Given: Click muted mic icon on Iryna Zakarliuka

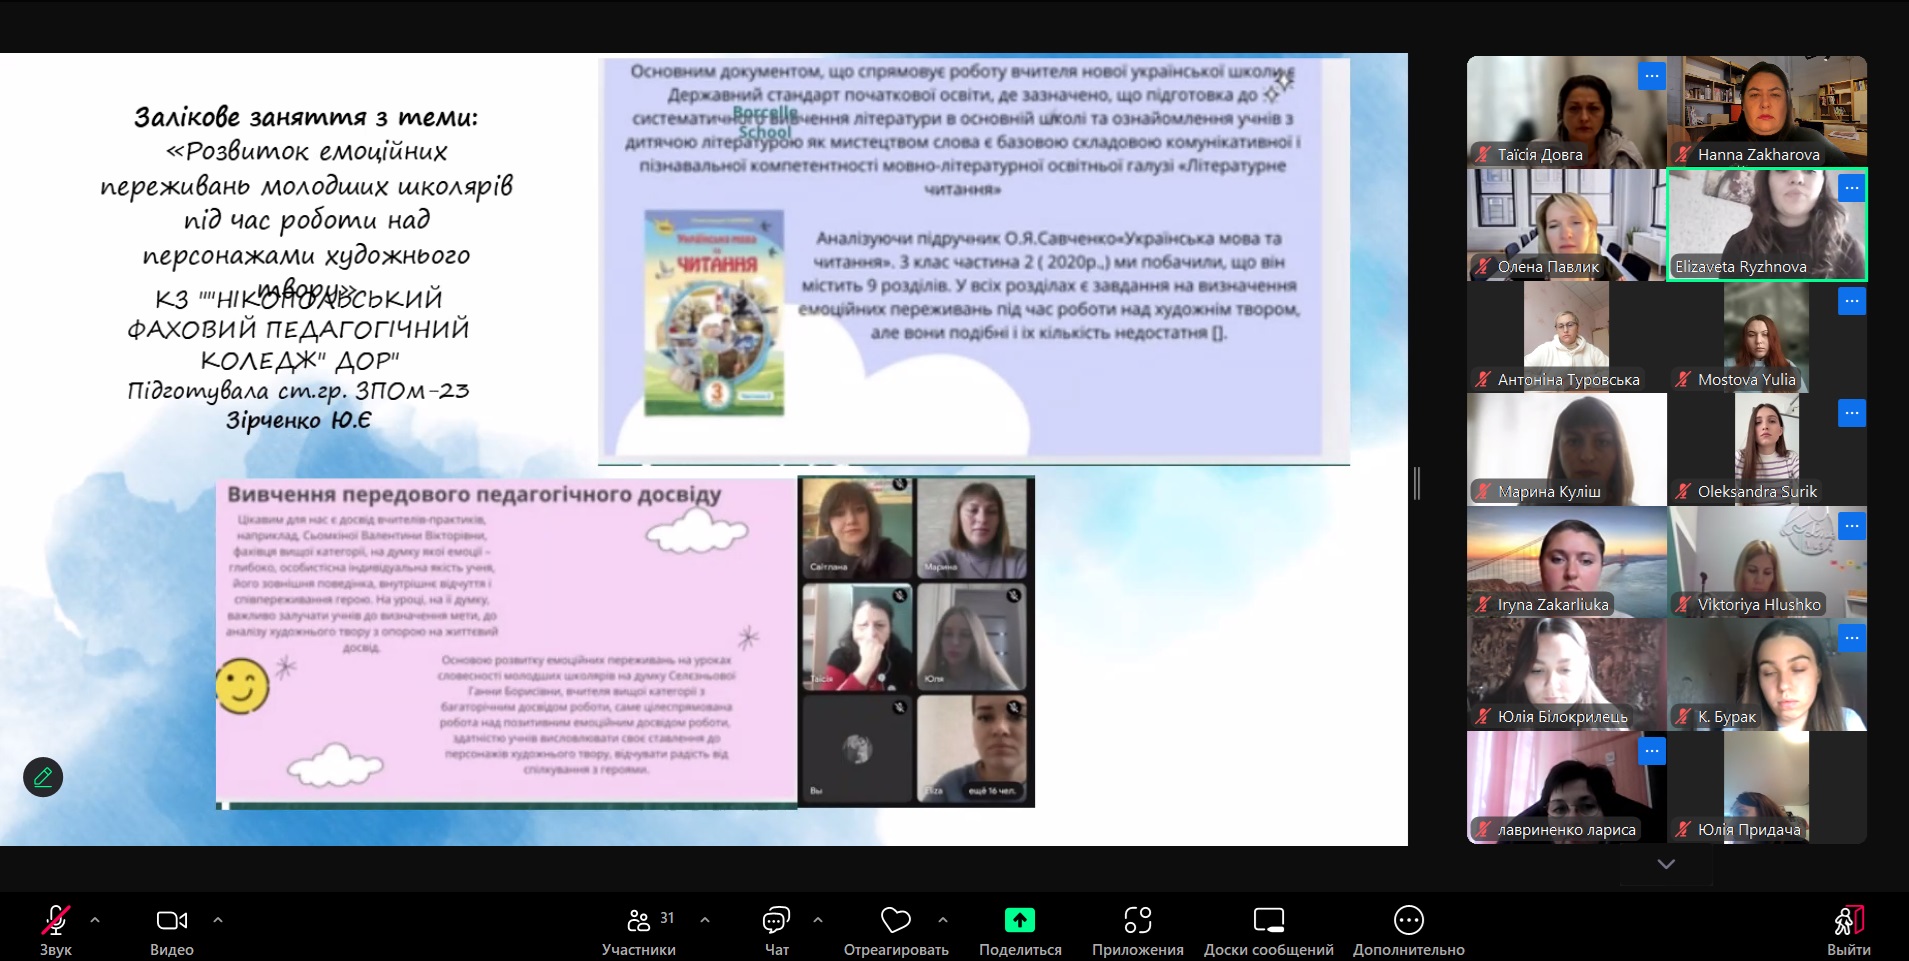Looking at the screenshot, I should click(1483, 605).
